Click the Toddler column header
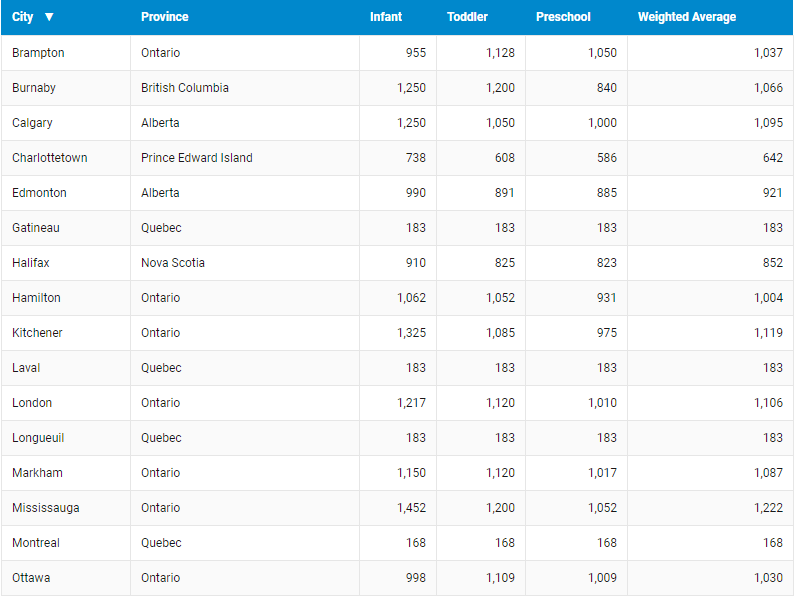Screen dimensions: 795x596 coord(468,17)
